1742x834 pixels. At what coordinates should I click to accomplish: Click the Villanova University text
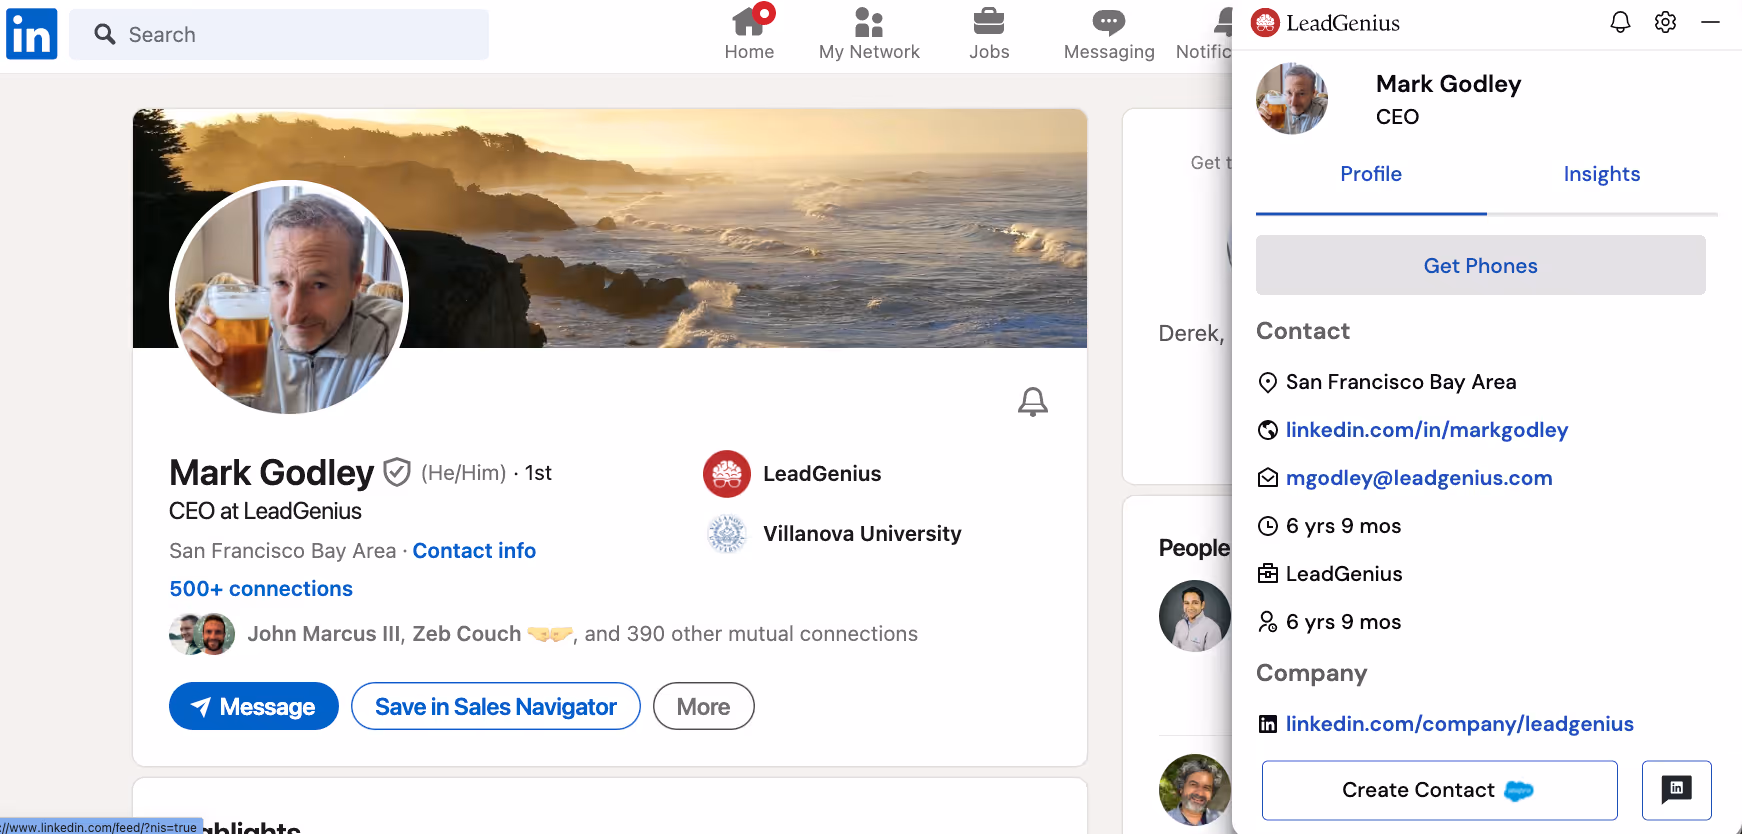(x=862, y=534)
